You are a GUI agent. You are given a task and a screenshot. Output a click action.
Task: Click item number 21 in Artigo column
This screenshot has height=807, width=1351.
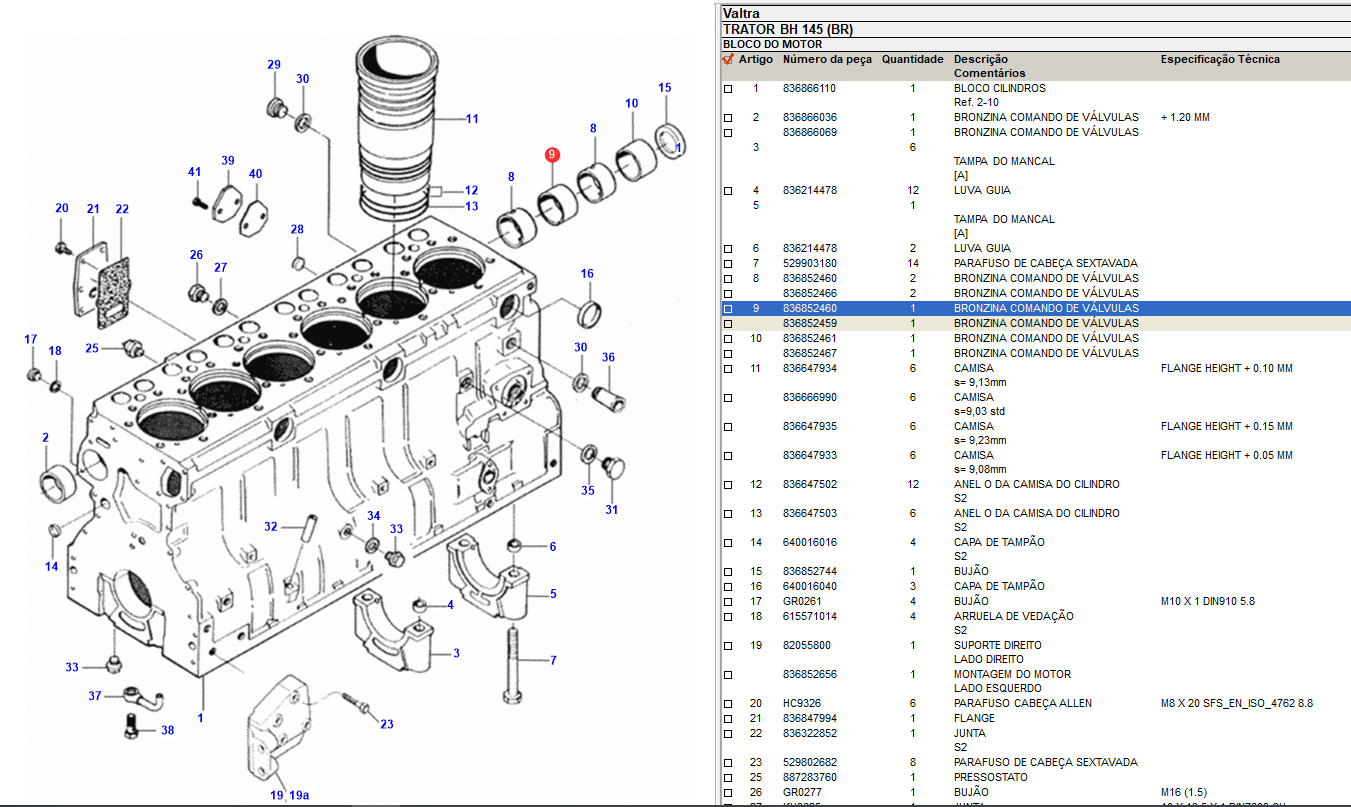(x=755, y=718)
